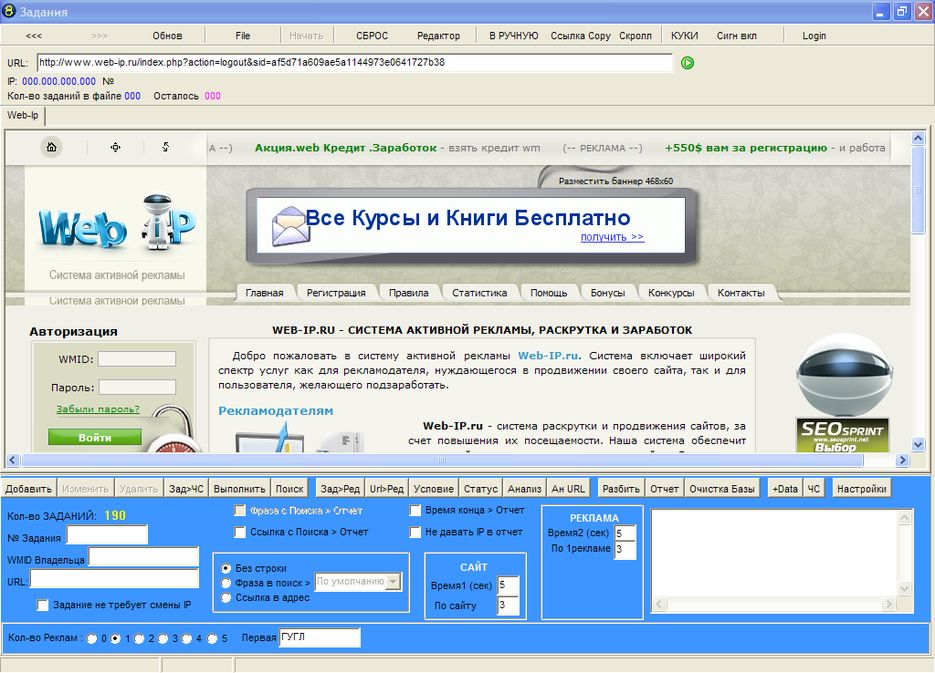
Task: Select the Web-Ip tab
Action: point(23,115)
